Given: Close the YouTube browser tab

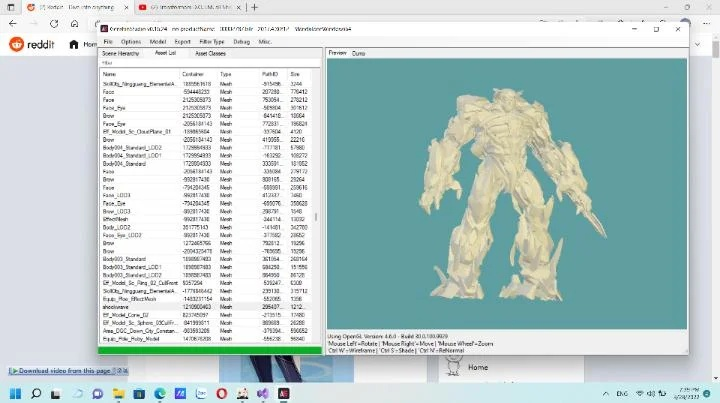Looking at the screenshot, I should (239, 8).
